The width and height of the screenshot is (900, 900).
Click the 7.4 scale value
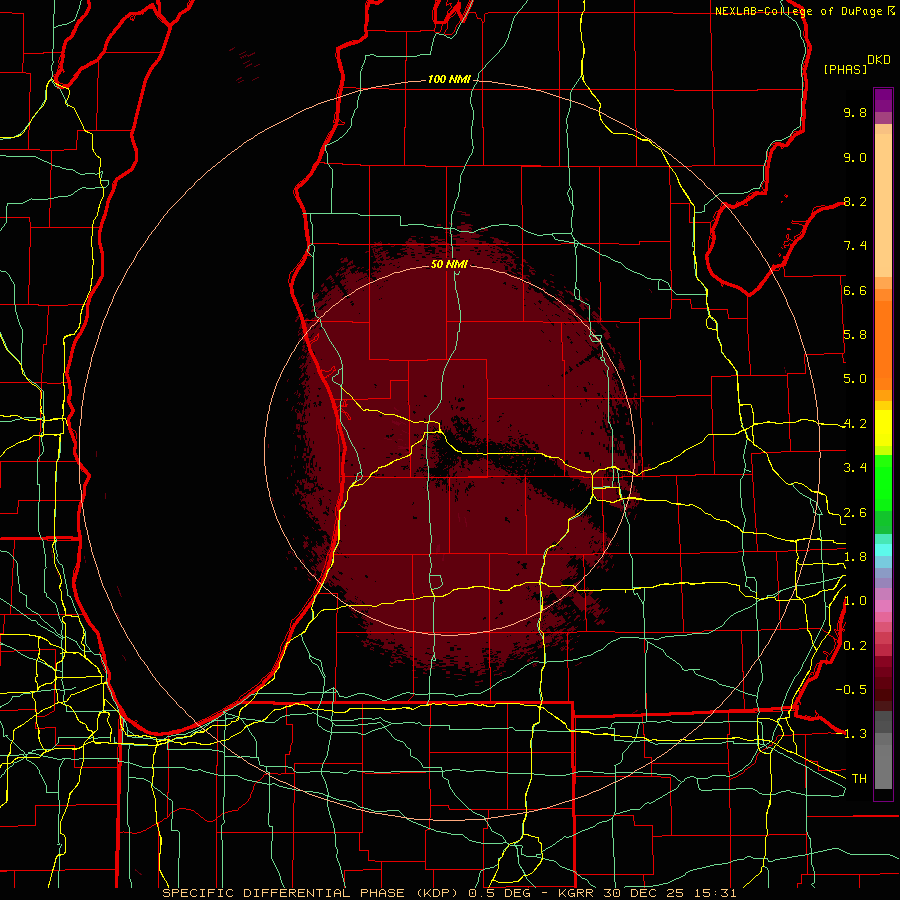tap(855, 246)
